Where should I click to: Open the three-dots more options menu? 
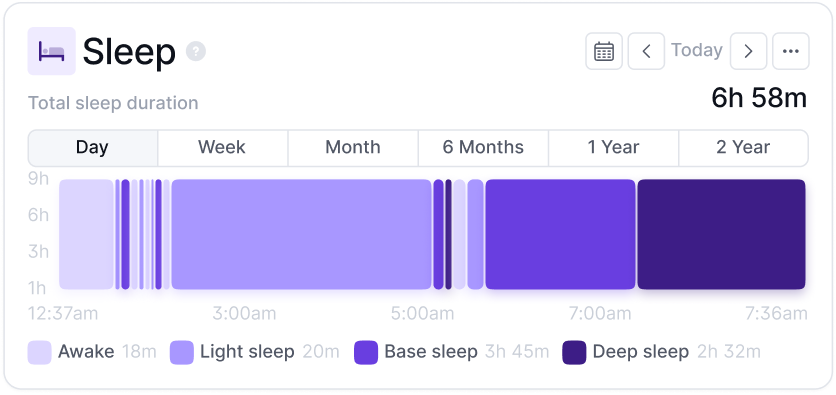coord(791,51)
